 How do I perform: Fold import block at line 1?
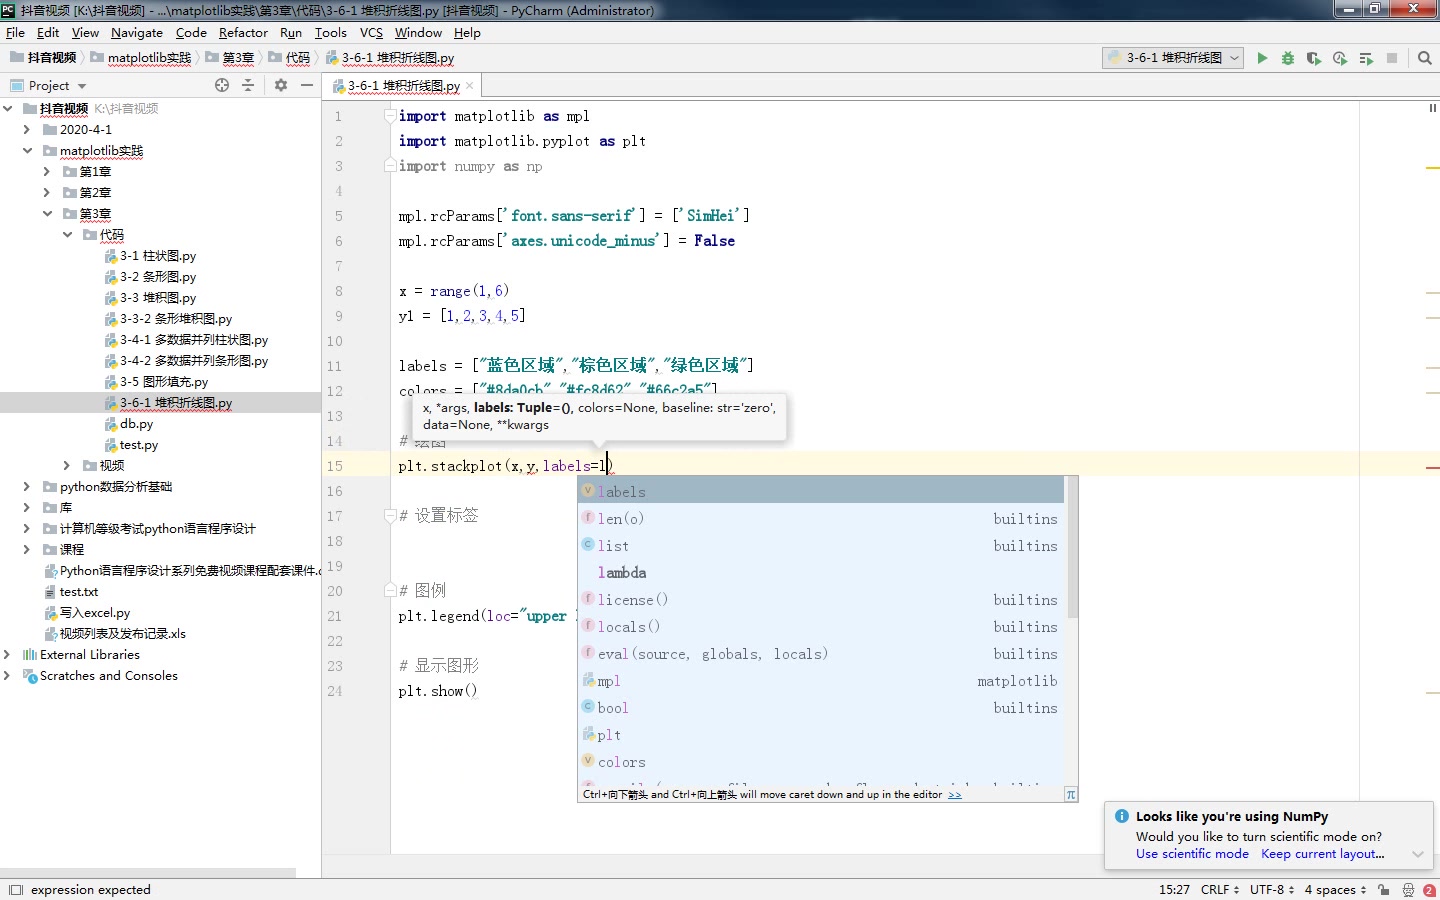(390, 116)
